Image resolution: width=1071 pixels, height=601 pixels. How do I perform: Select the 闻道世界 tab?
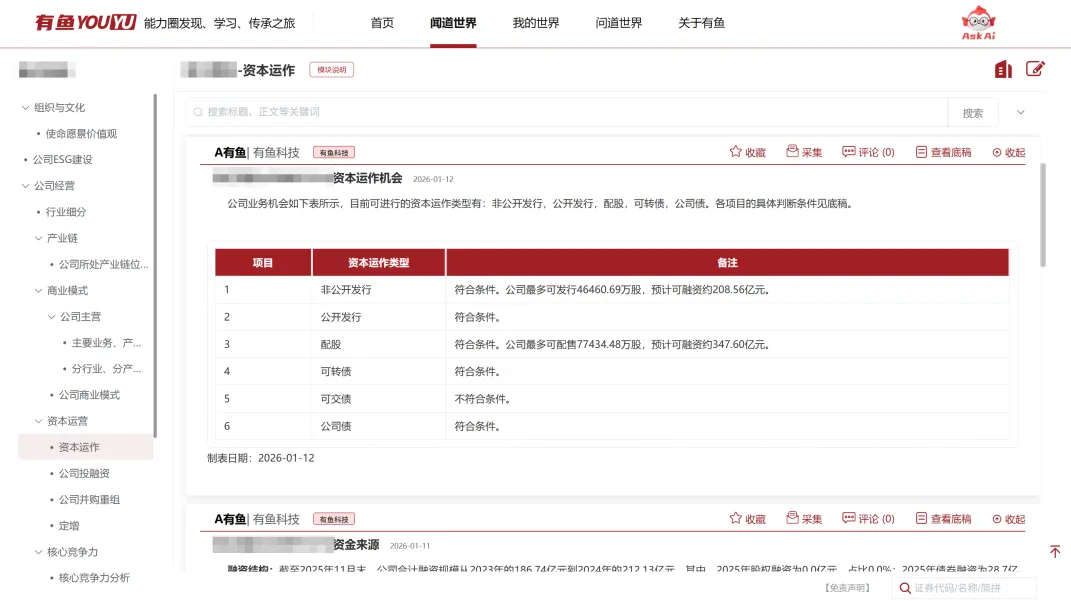pyautogui.click(x=453, y=23)
